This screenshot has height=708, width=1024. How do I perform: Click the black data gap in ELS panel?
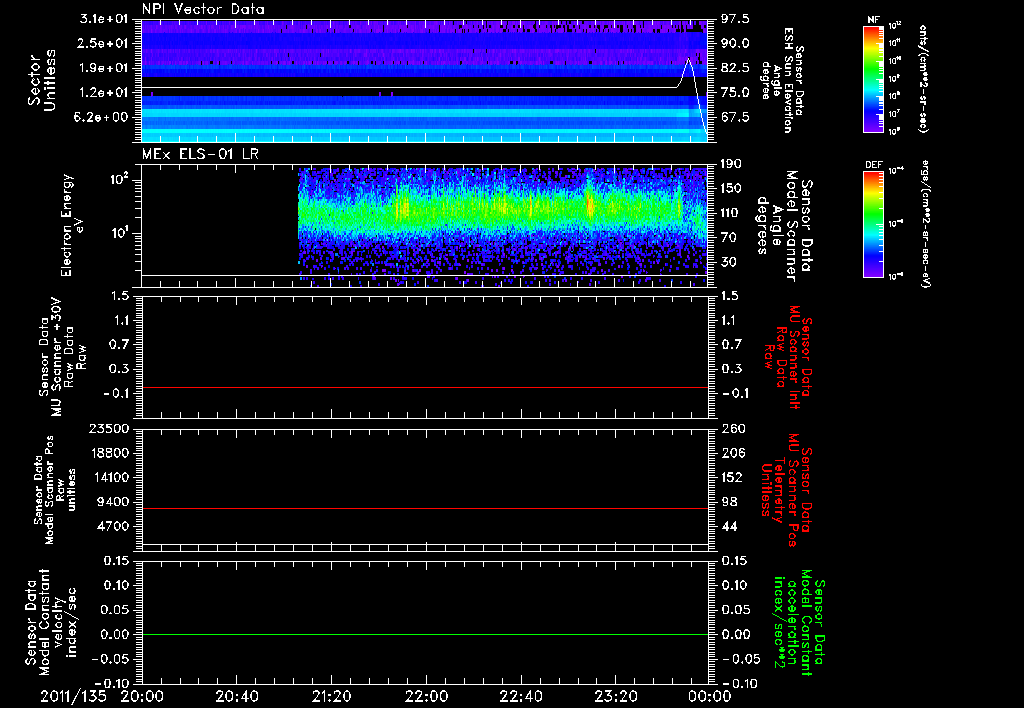(x=220, y=215)
